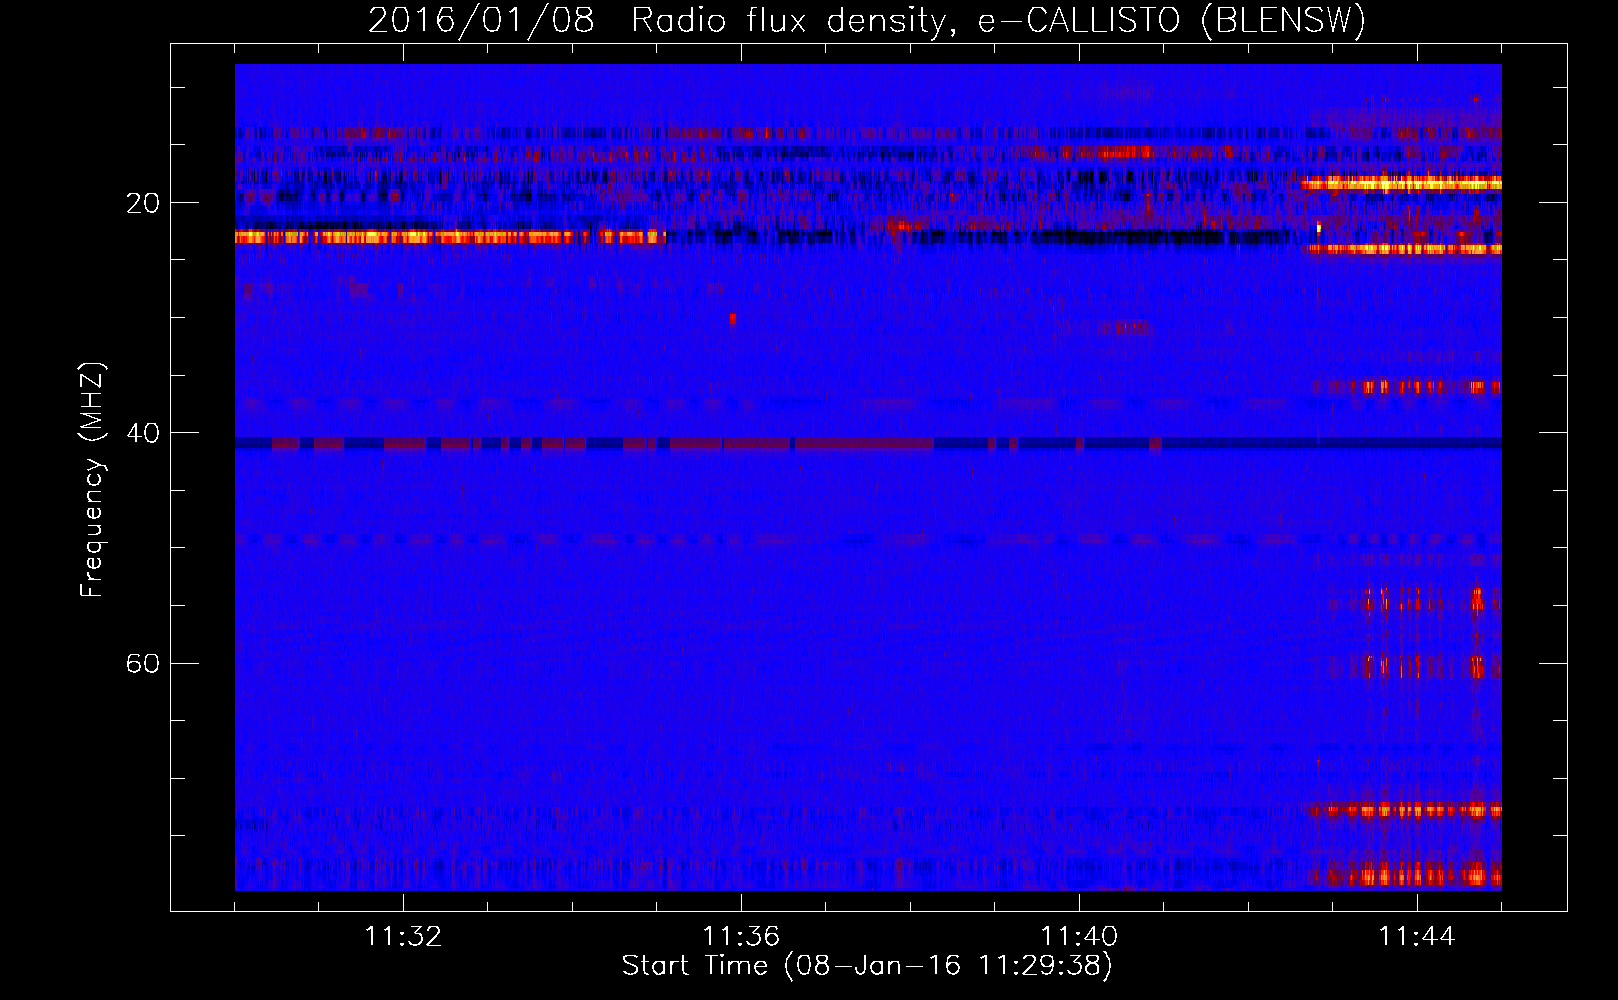Click the "60" frequency tick label
The image size is (1618, 1000).
[x=143, y=663]
